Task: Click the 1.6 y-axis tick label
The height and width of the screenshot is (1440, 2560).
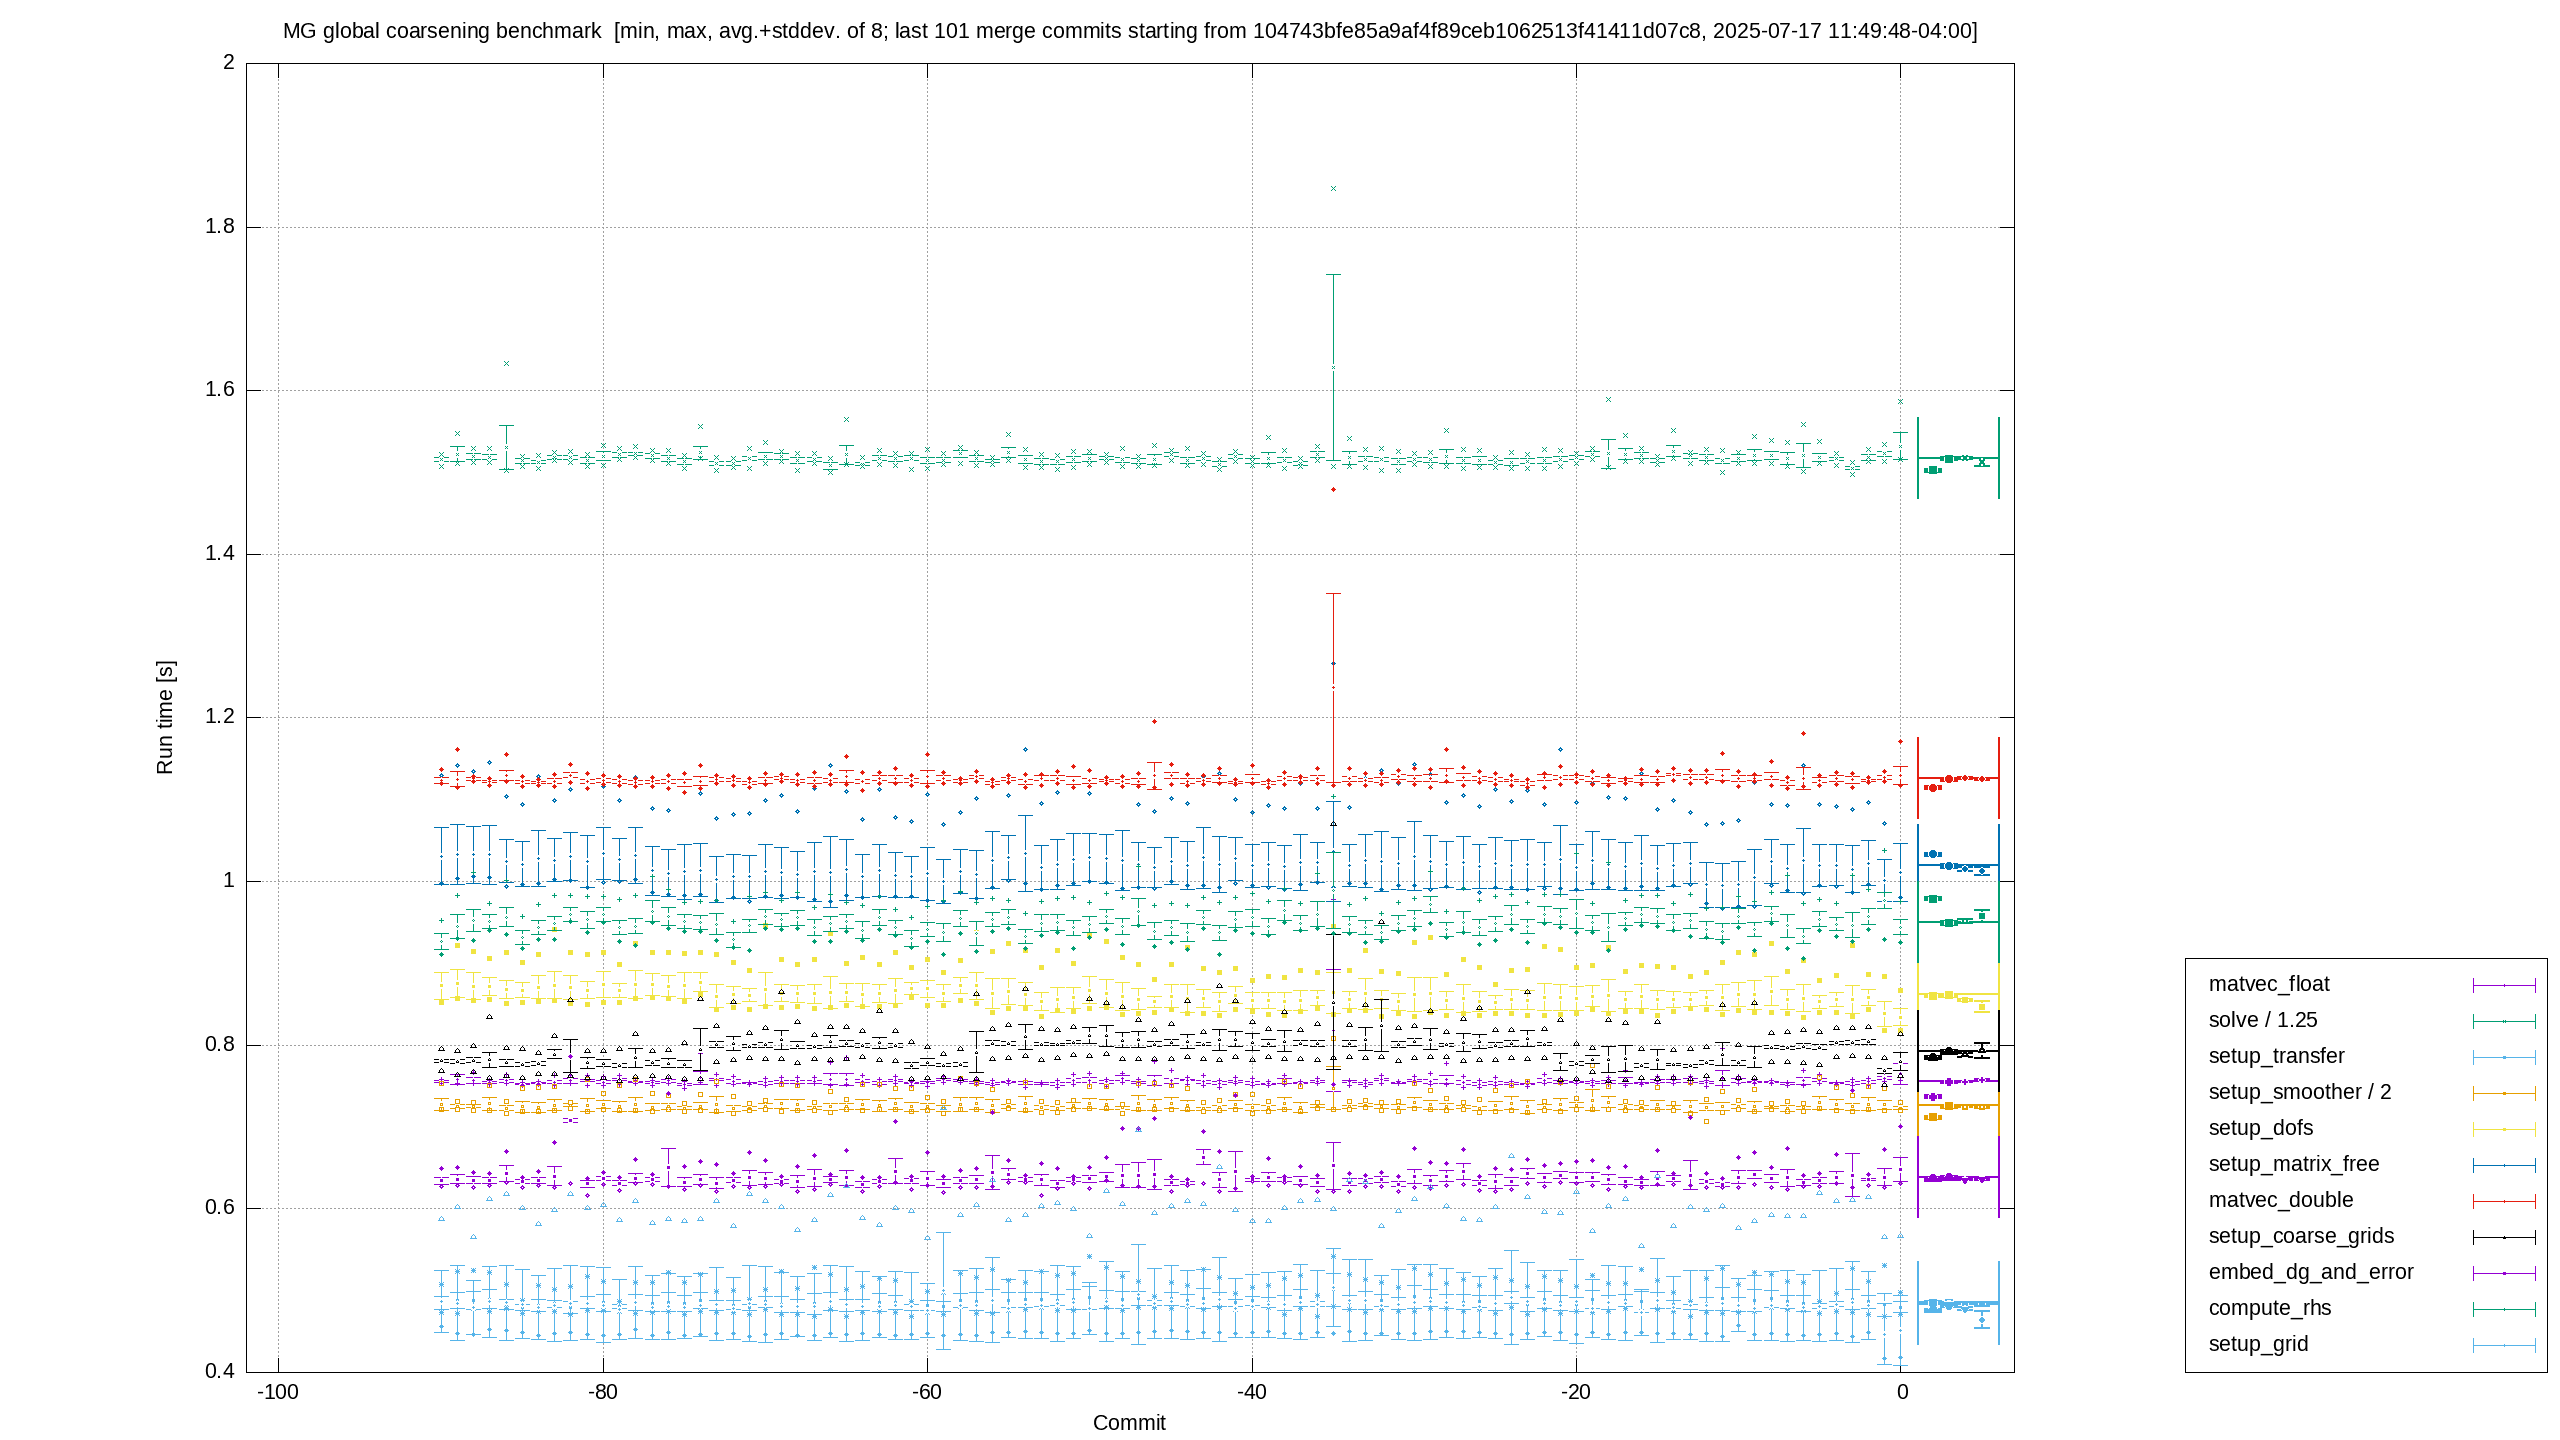Action: coord(220,390)
